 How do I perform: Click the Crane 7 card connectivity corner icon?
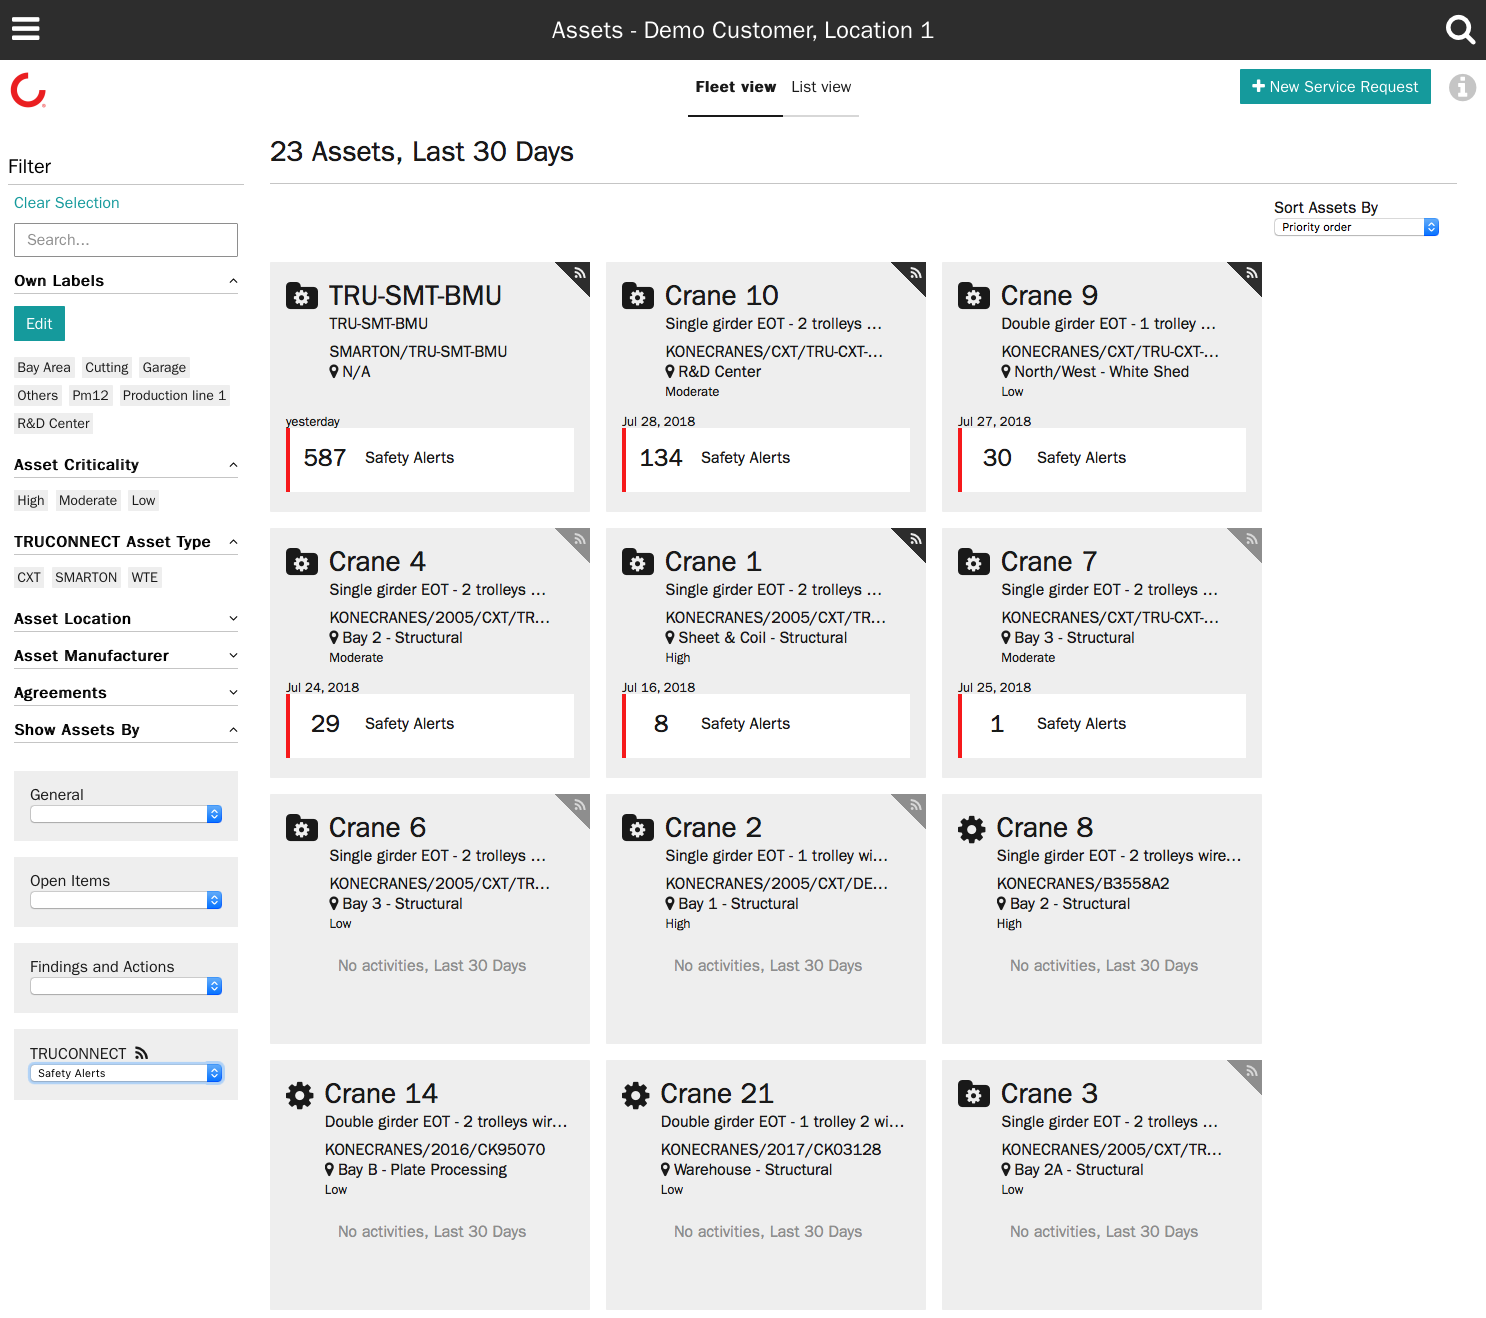1250,539
